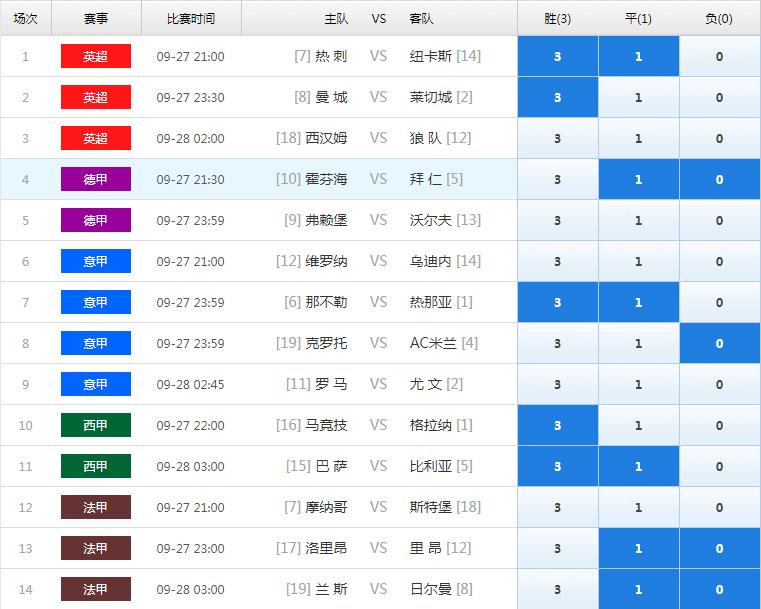Toggle win (3) for 热刺 vs 纽卡斯
761x609 pixels.
point(558,56)
